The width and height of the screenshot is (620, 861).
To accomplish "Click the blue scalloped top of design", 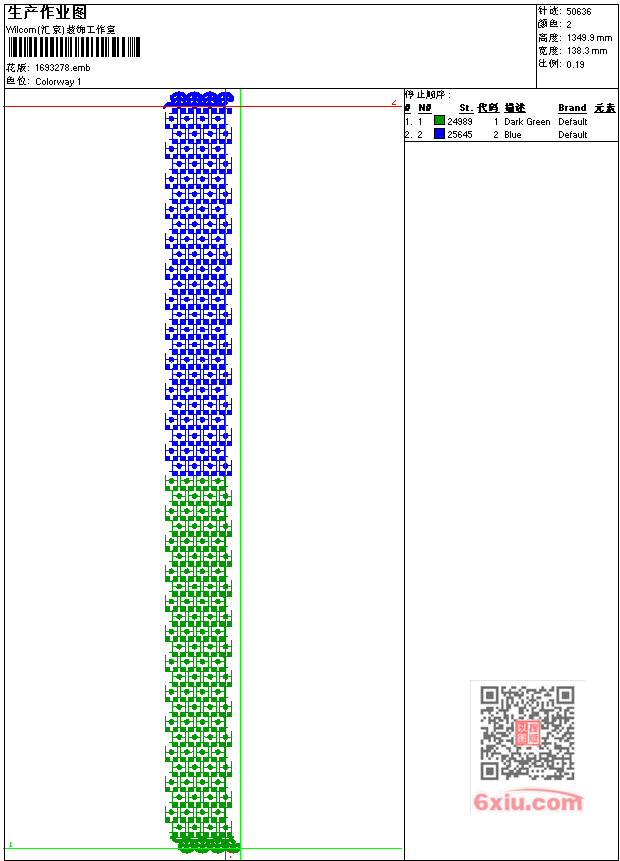I will 200,99.
